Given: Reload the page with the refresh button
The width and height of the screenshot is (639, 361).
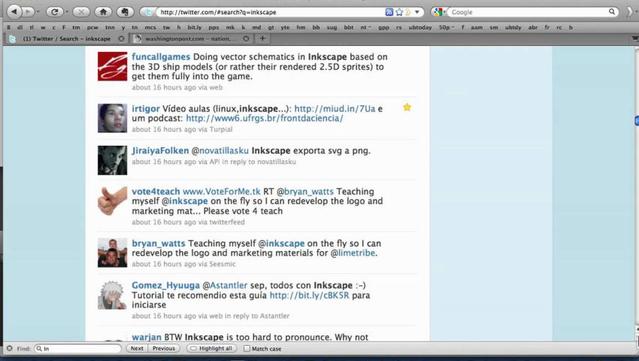Looking at the screenshot, I should [x=55, y=12].
